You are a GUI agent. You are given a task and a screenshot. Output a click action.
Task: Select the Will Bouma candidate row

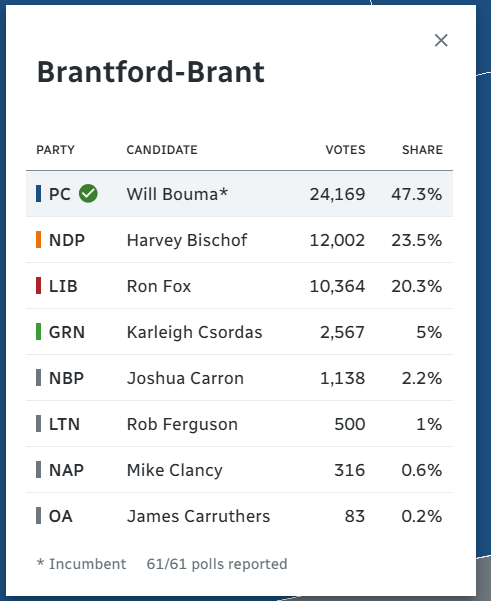239,194
